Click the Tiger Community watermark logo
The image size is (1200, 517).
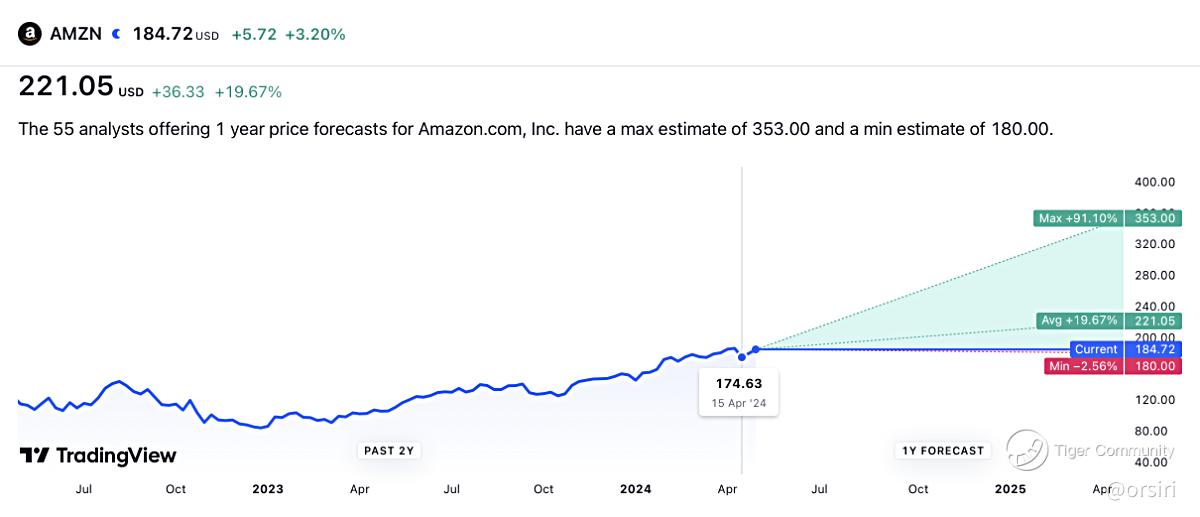pos(1026,449)
